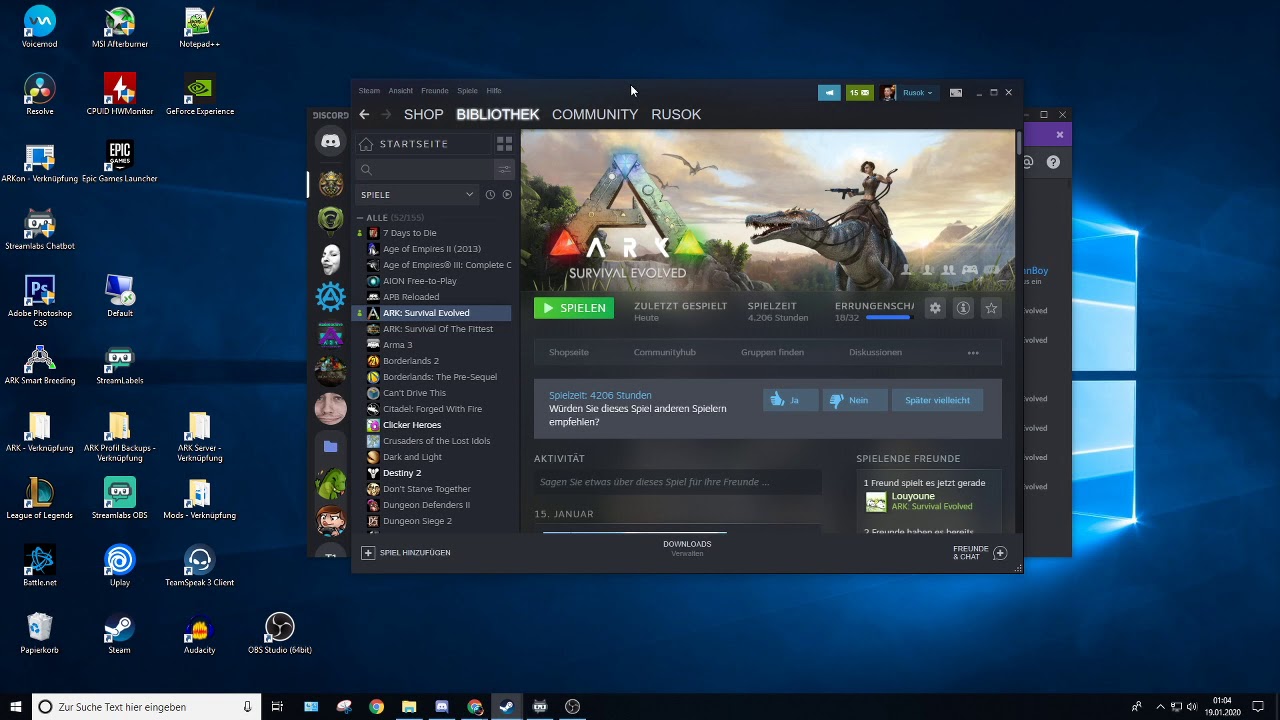
Task: Click Task View button on taskbar
Action: pyautogui.click(x=277, y=707)
